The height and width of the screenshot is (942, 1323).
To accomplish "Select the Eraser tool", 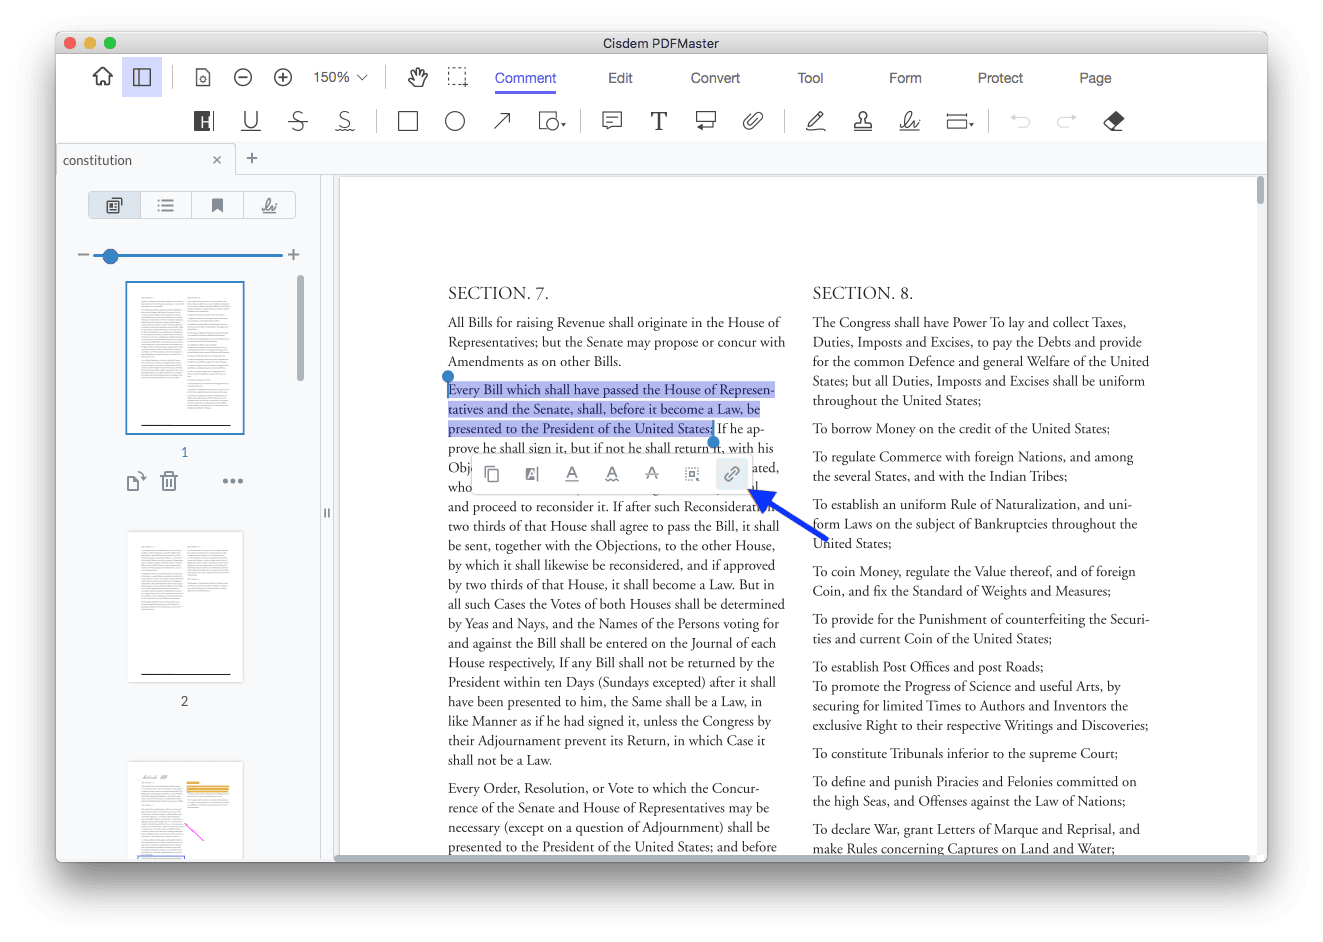I will (1114, 121).
